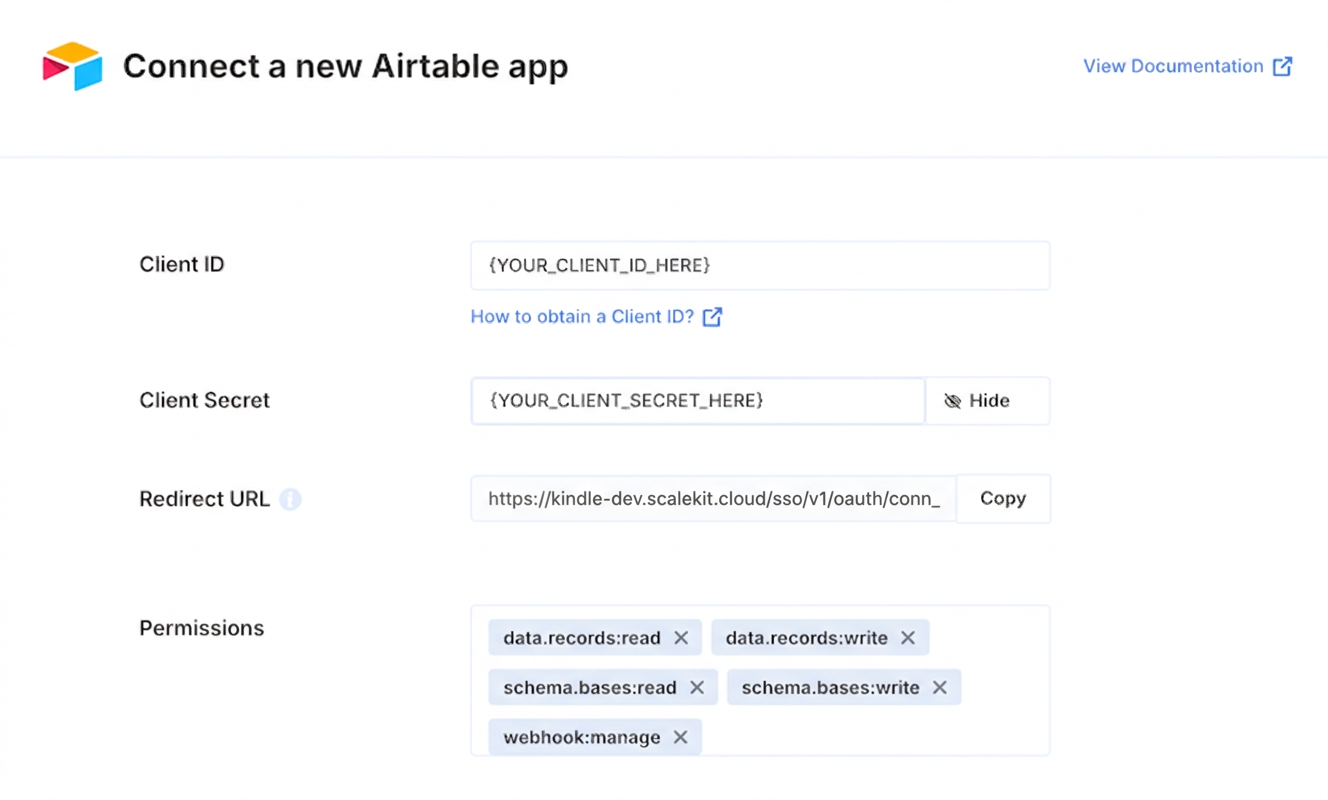Click external link icon after How to obtain Client ID

click(712, 316)
